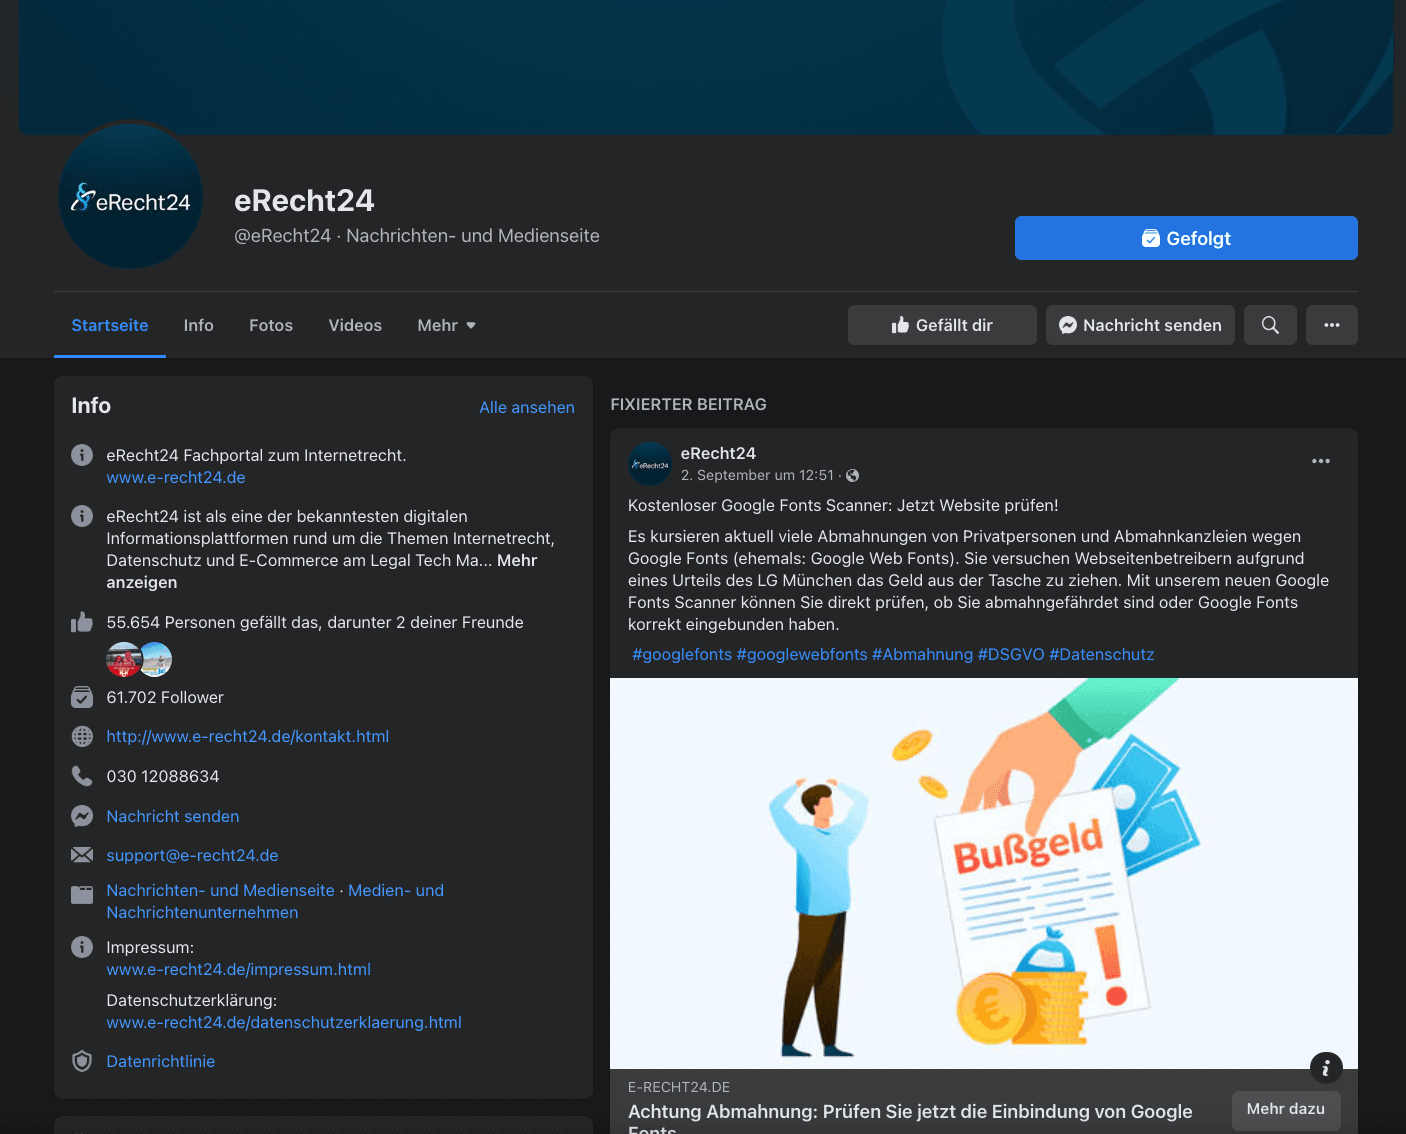Open the page search magnifier icon
Viewport: 1406px width, 1134px height.
pos(1270,325)
